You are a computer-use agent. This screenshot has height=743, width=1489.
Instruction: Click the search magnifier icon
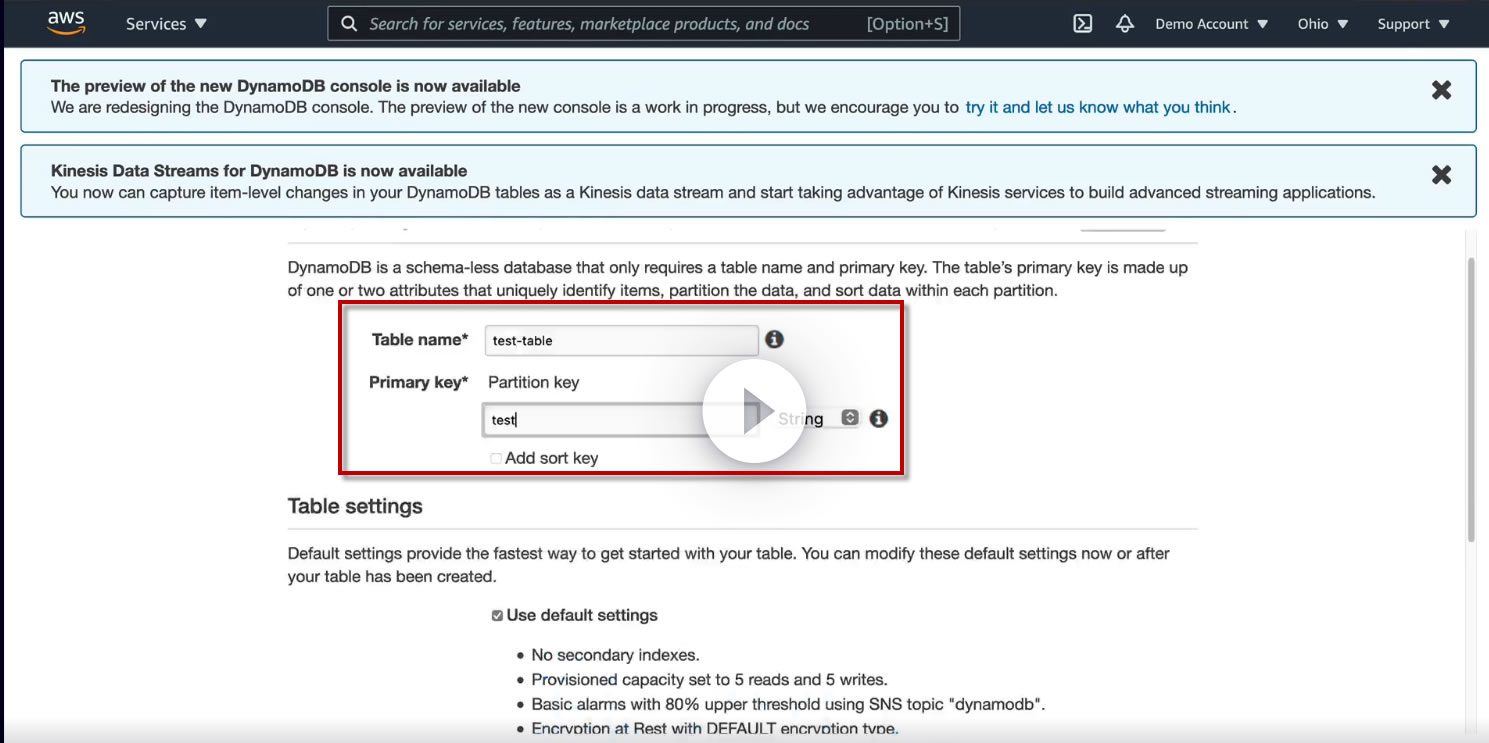349,24
